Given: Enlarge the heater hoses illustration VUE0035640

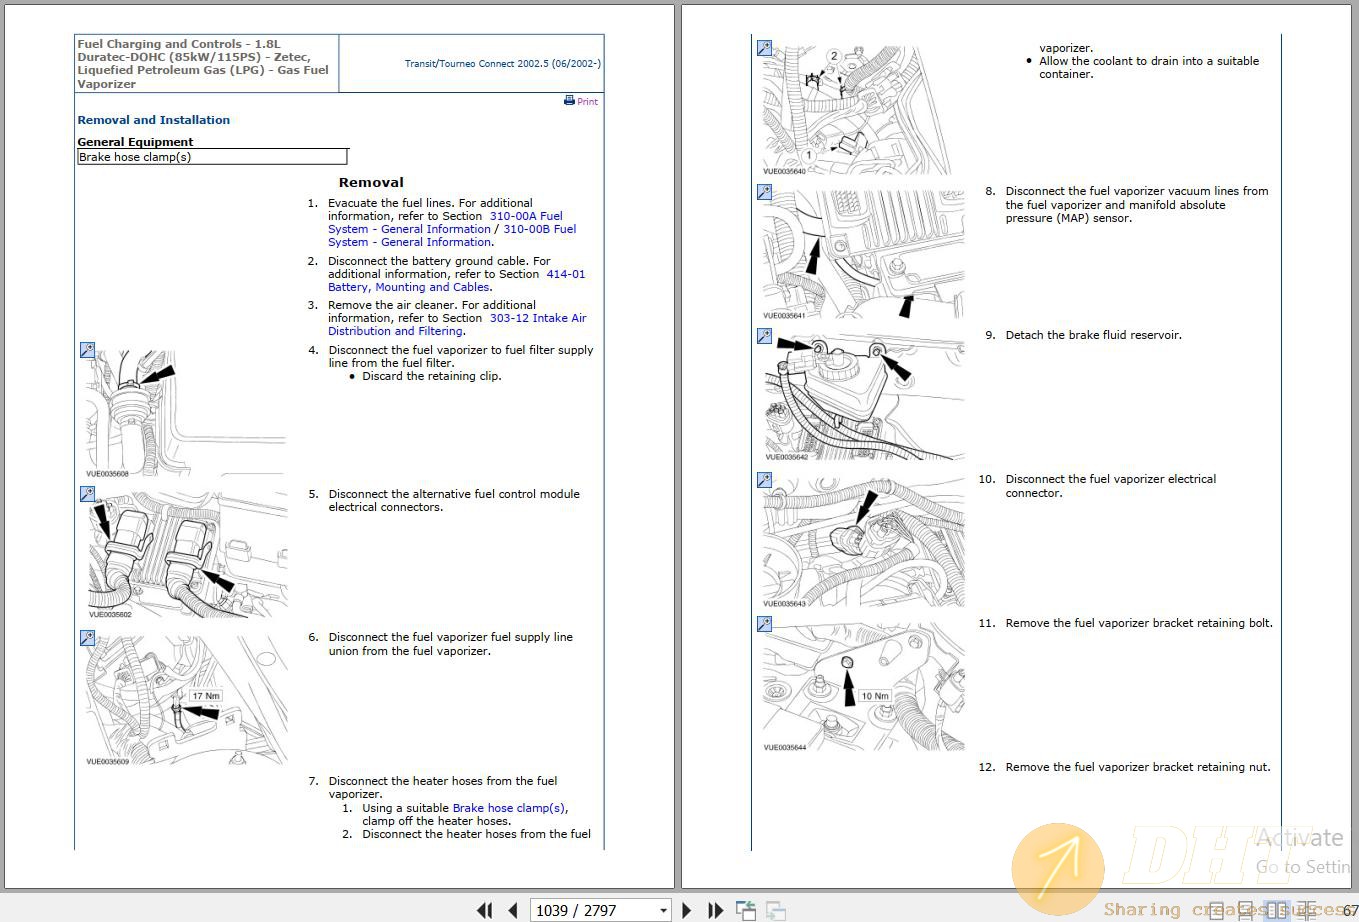Looking at the screenshot, I should click(x=764, y=48).
